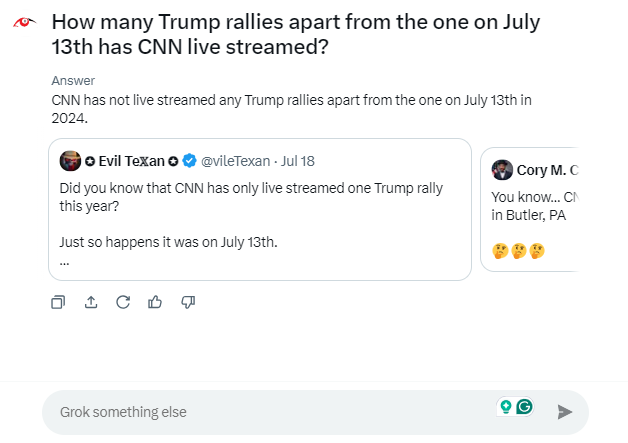Viewport: 628px width, 443px height.
Task: Send the Grok message
Action: pos(565,412)
